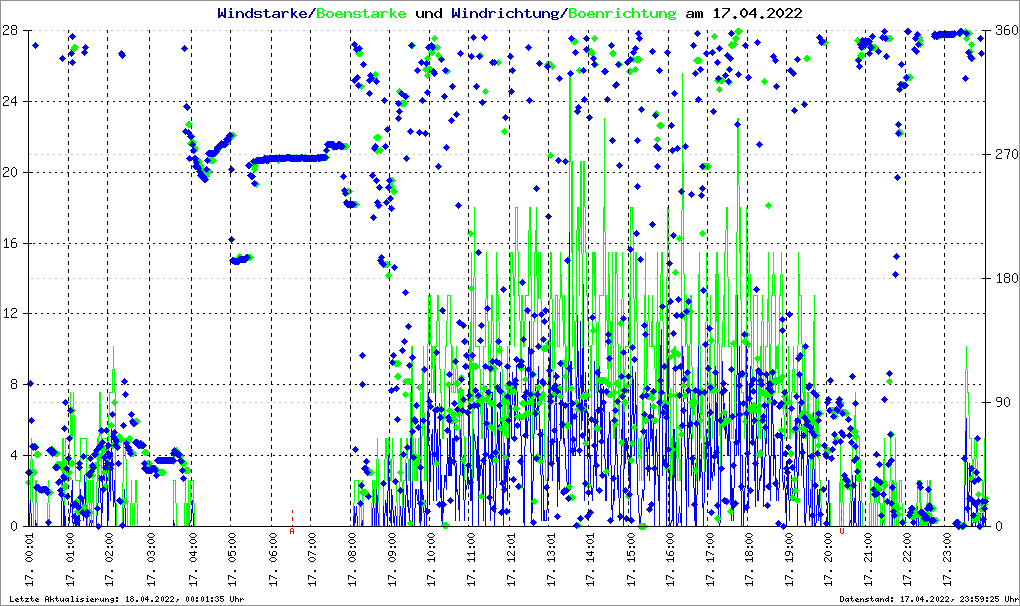Select left axis value 20

9,172
